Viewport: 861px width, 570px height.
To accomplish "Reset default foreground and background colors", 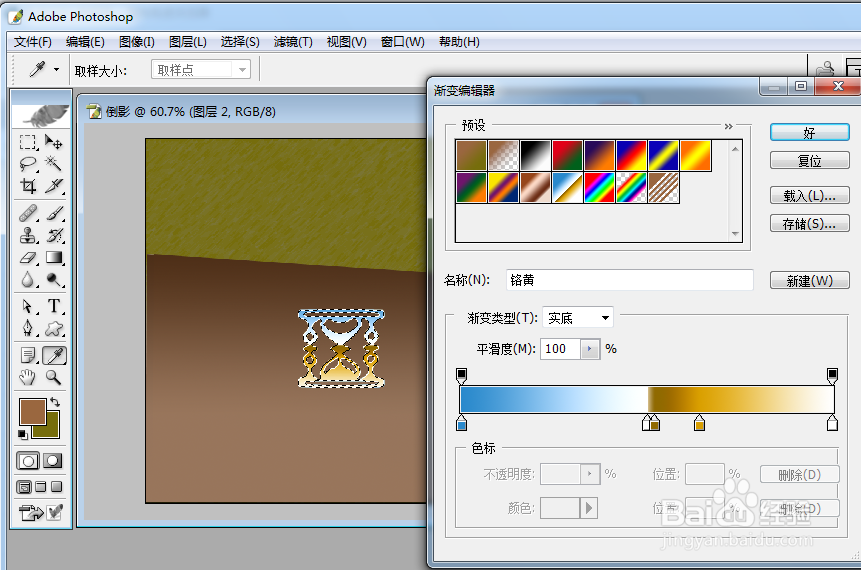I will 23,435.
